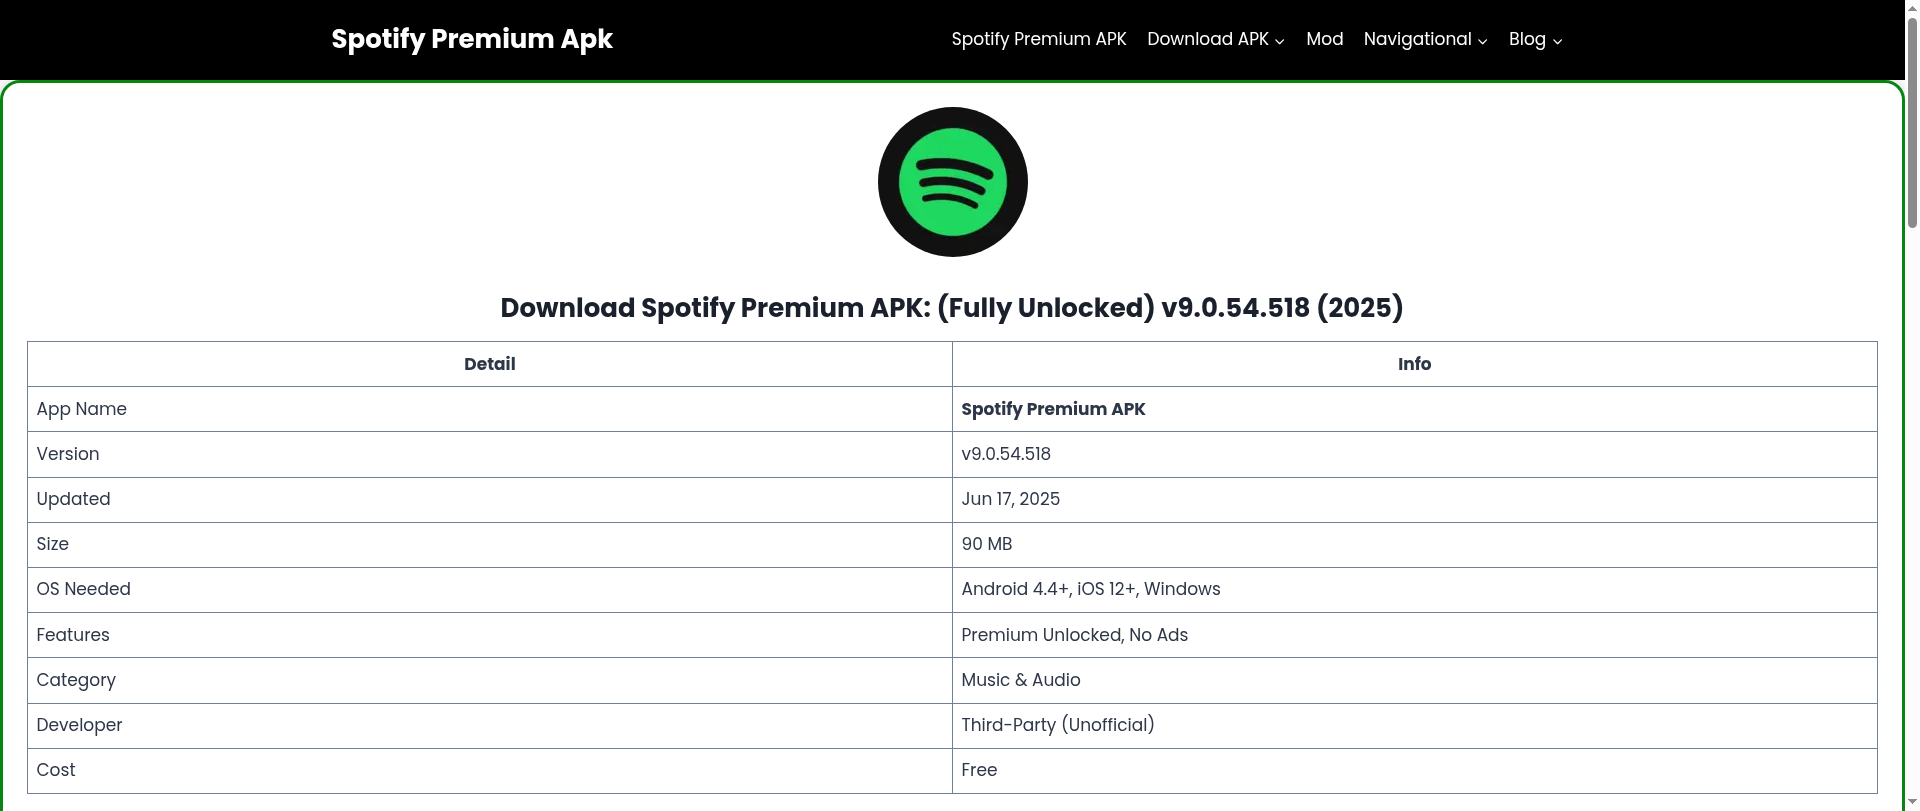Select the Download Spotify Premium APK heading

point(952,308)
